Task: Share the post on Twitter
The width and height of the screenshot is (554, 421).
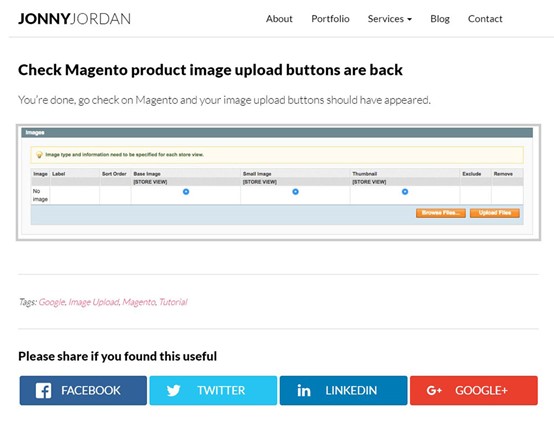Action: pos(213,390)
